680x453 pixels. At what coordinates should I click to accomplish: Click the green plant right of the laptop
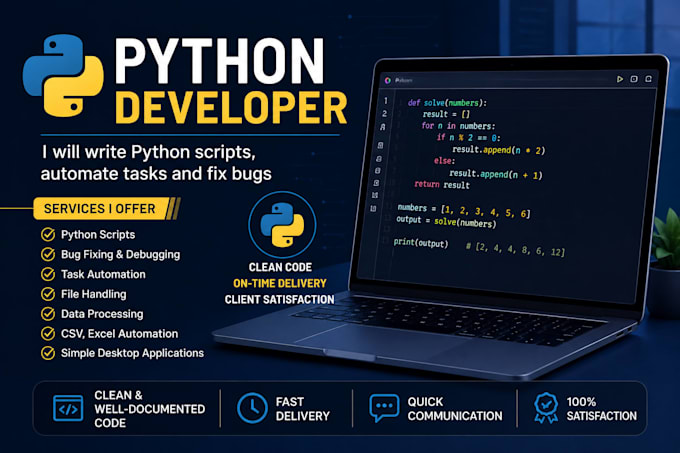click(x=666, y=238)
